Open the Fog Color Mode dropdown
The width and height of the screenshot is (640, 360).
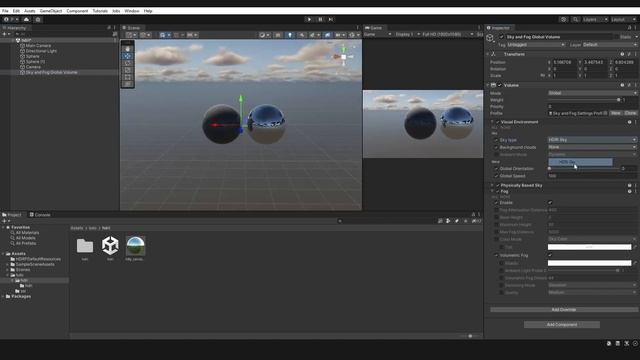[x=592, y=239]
